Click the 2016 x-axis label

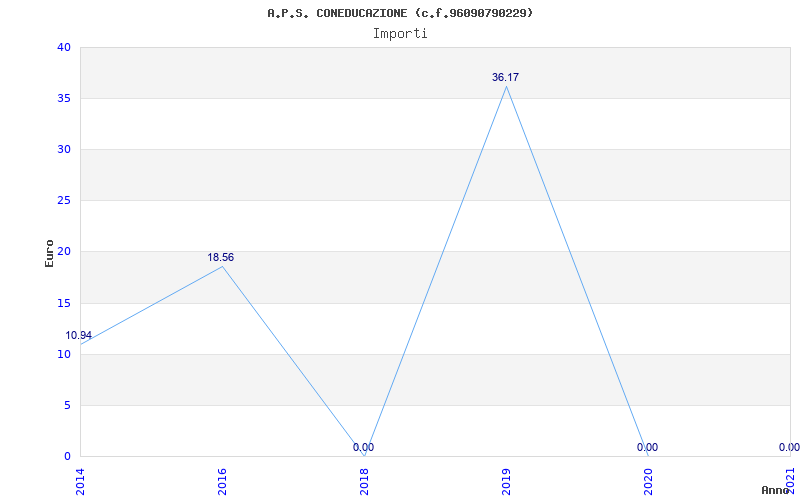pos(222,483)
